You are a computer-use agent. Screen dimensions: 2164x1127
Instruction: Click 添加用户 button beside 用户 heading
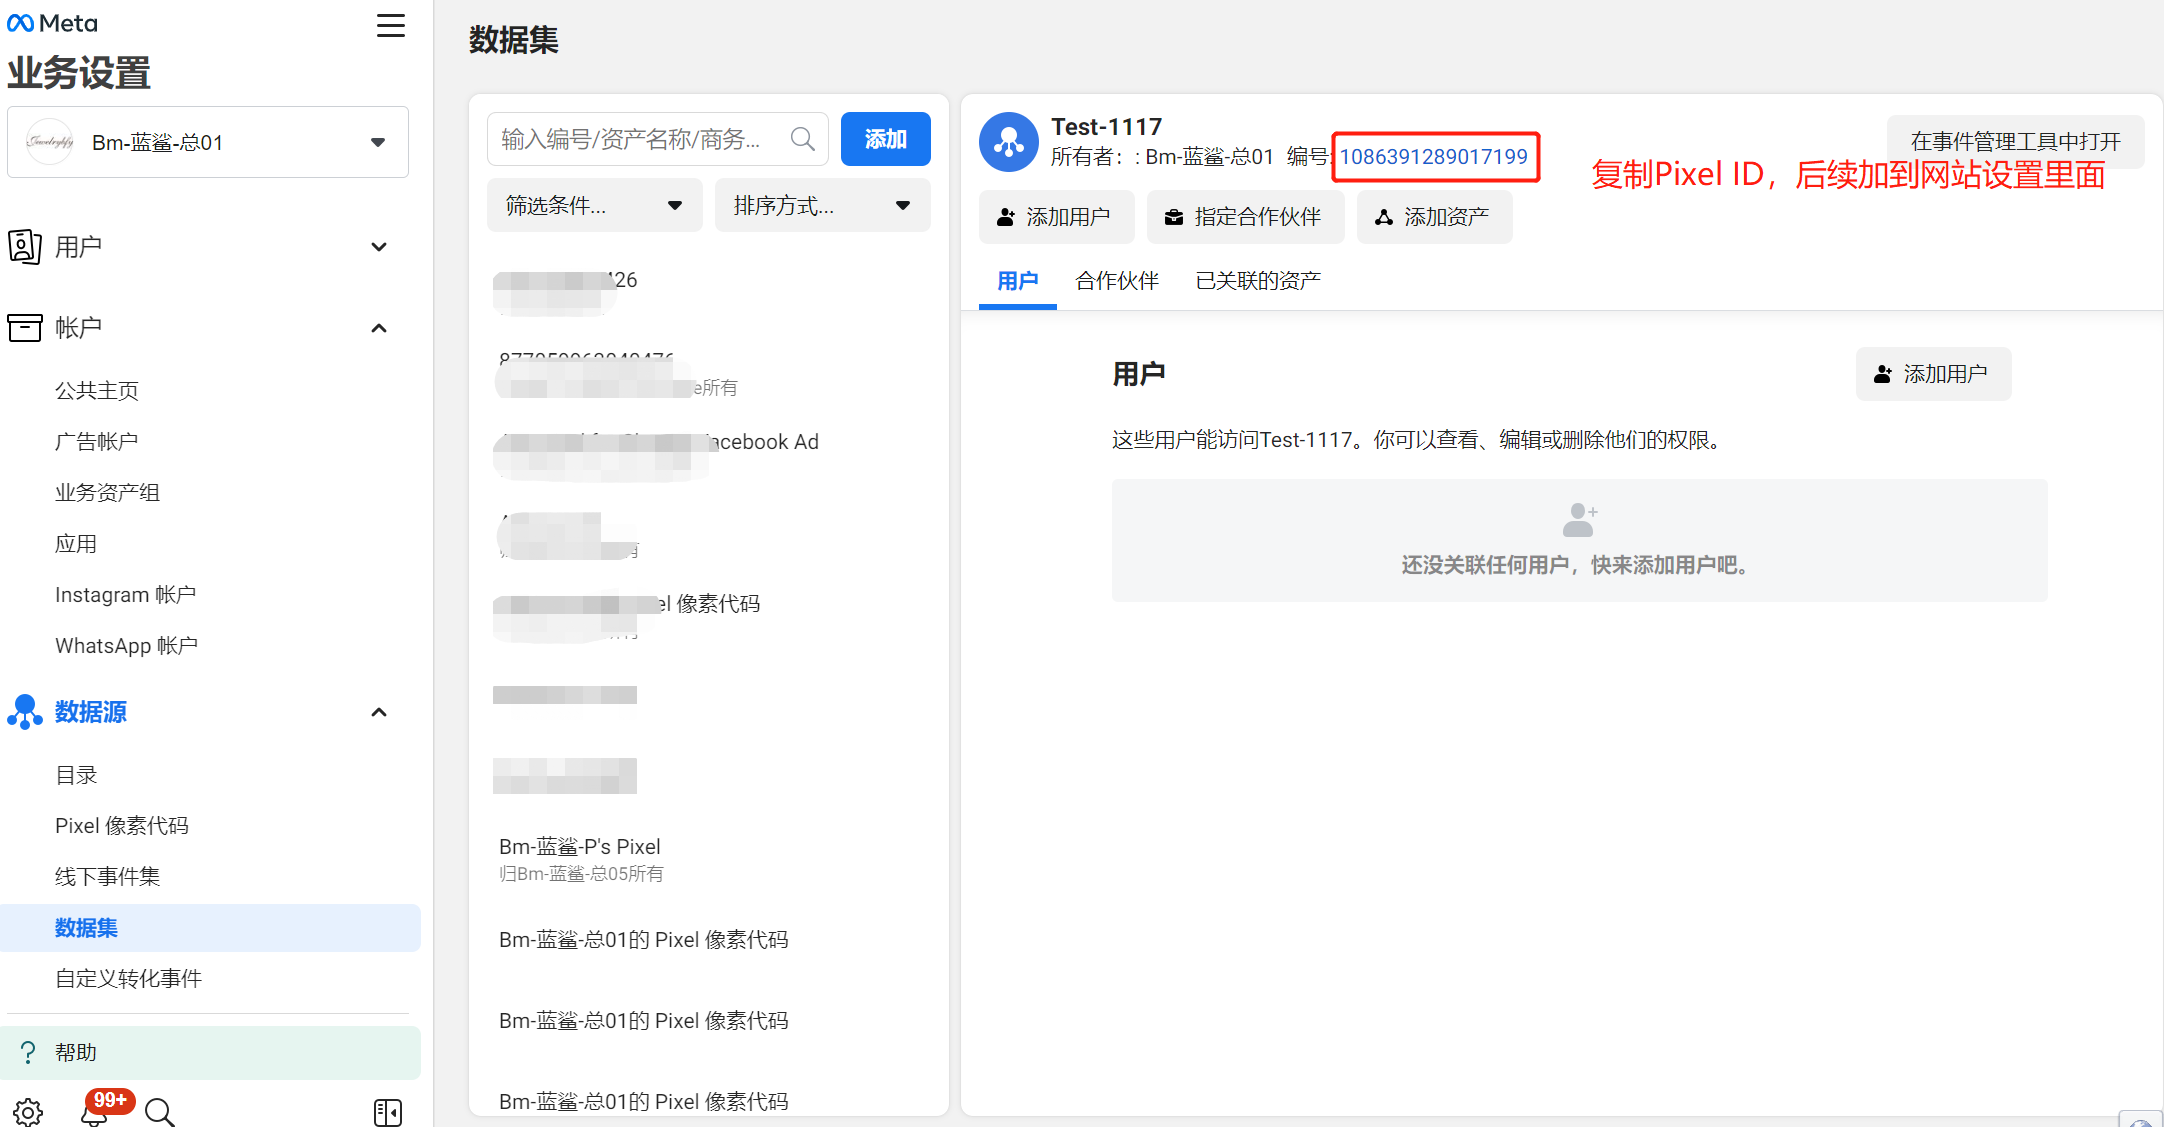click(1933, 374)
